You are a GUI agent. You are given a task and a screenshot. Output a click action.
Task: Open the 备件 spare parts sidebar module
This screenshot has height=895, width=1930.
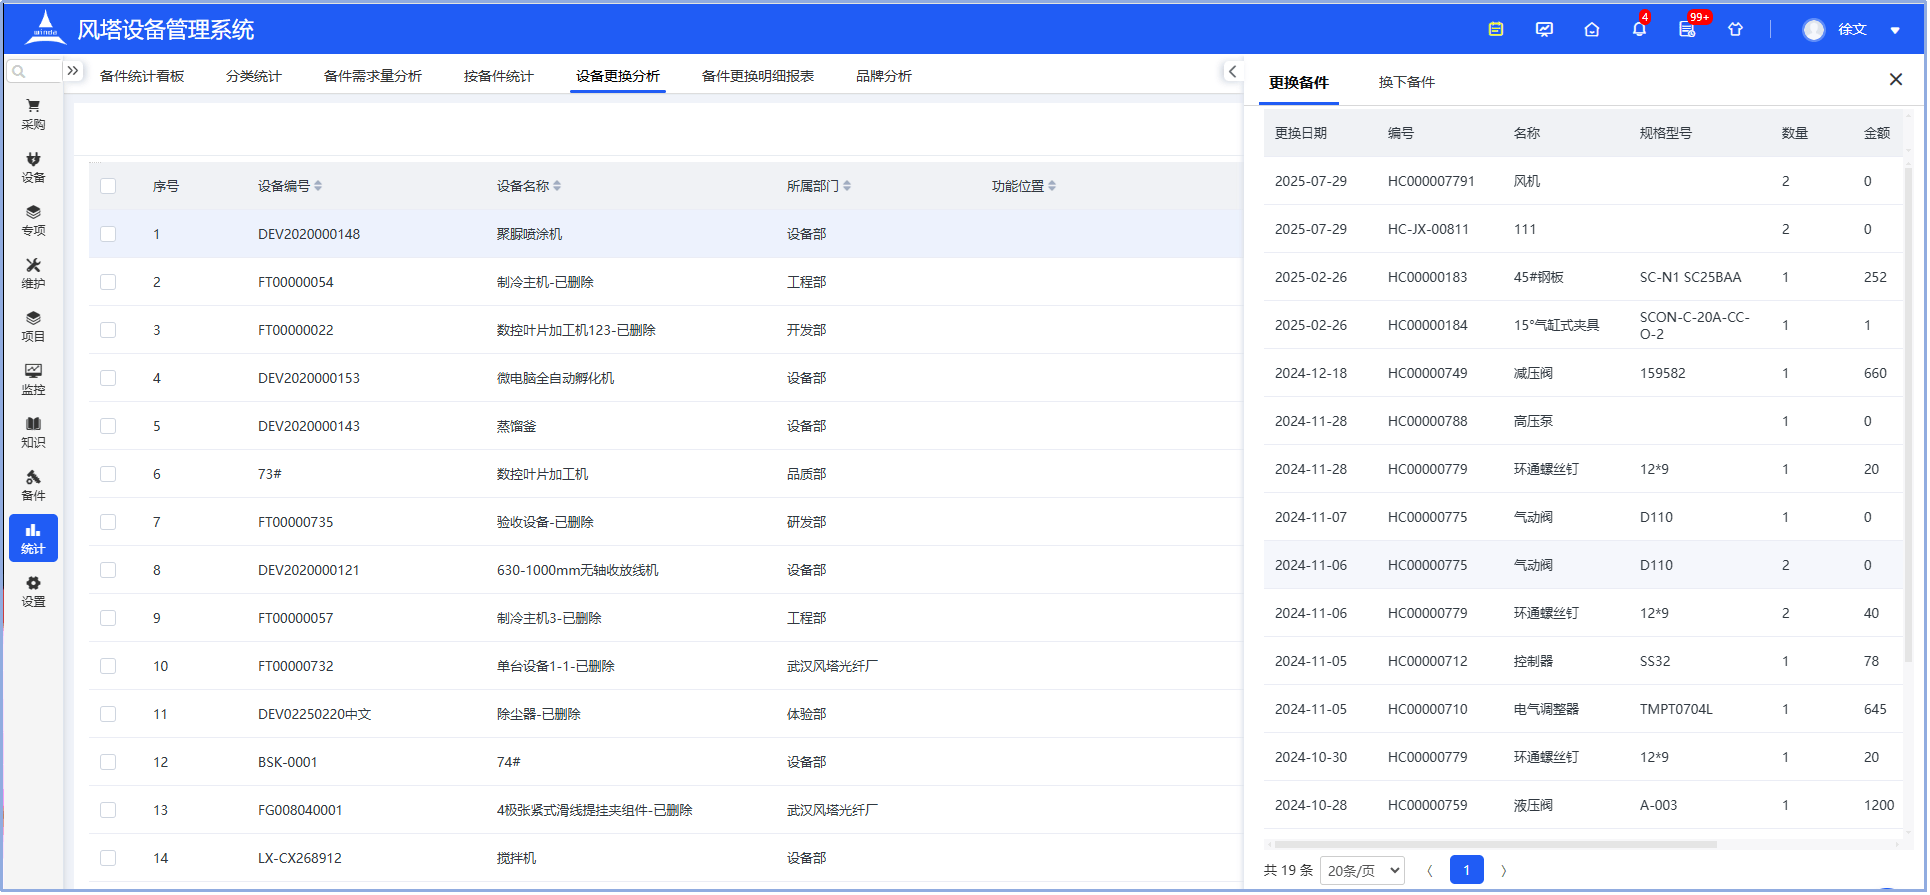coord(33,485)
